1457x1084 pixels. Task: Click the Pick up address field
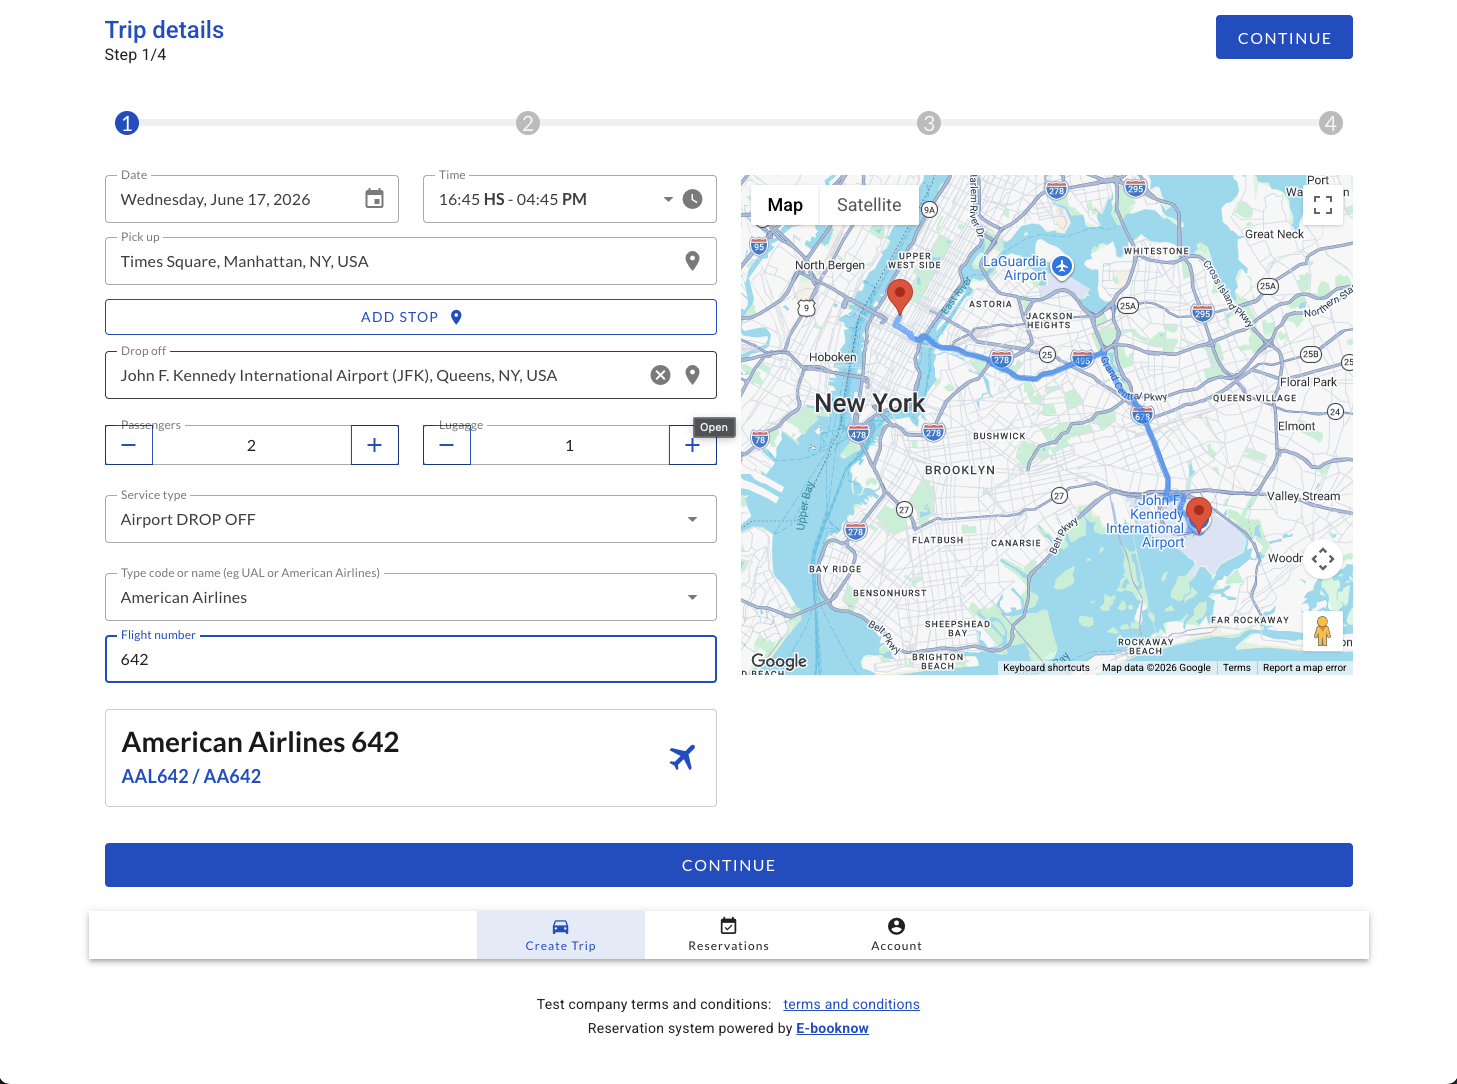[411, 261]
